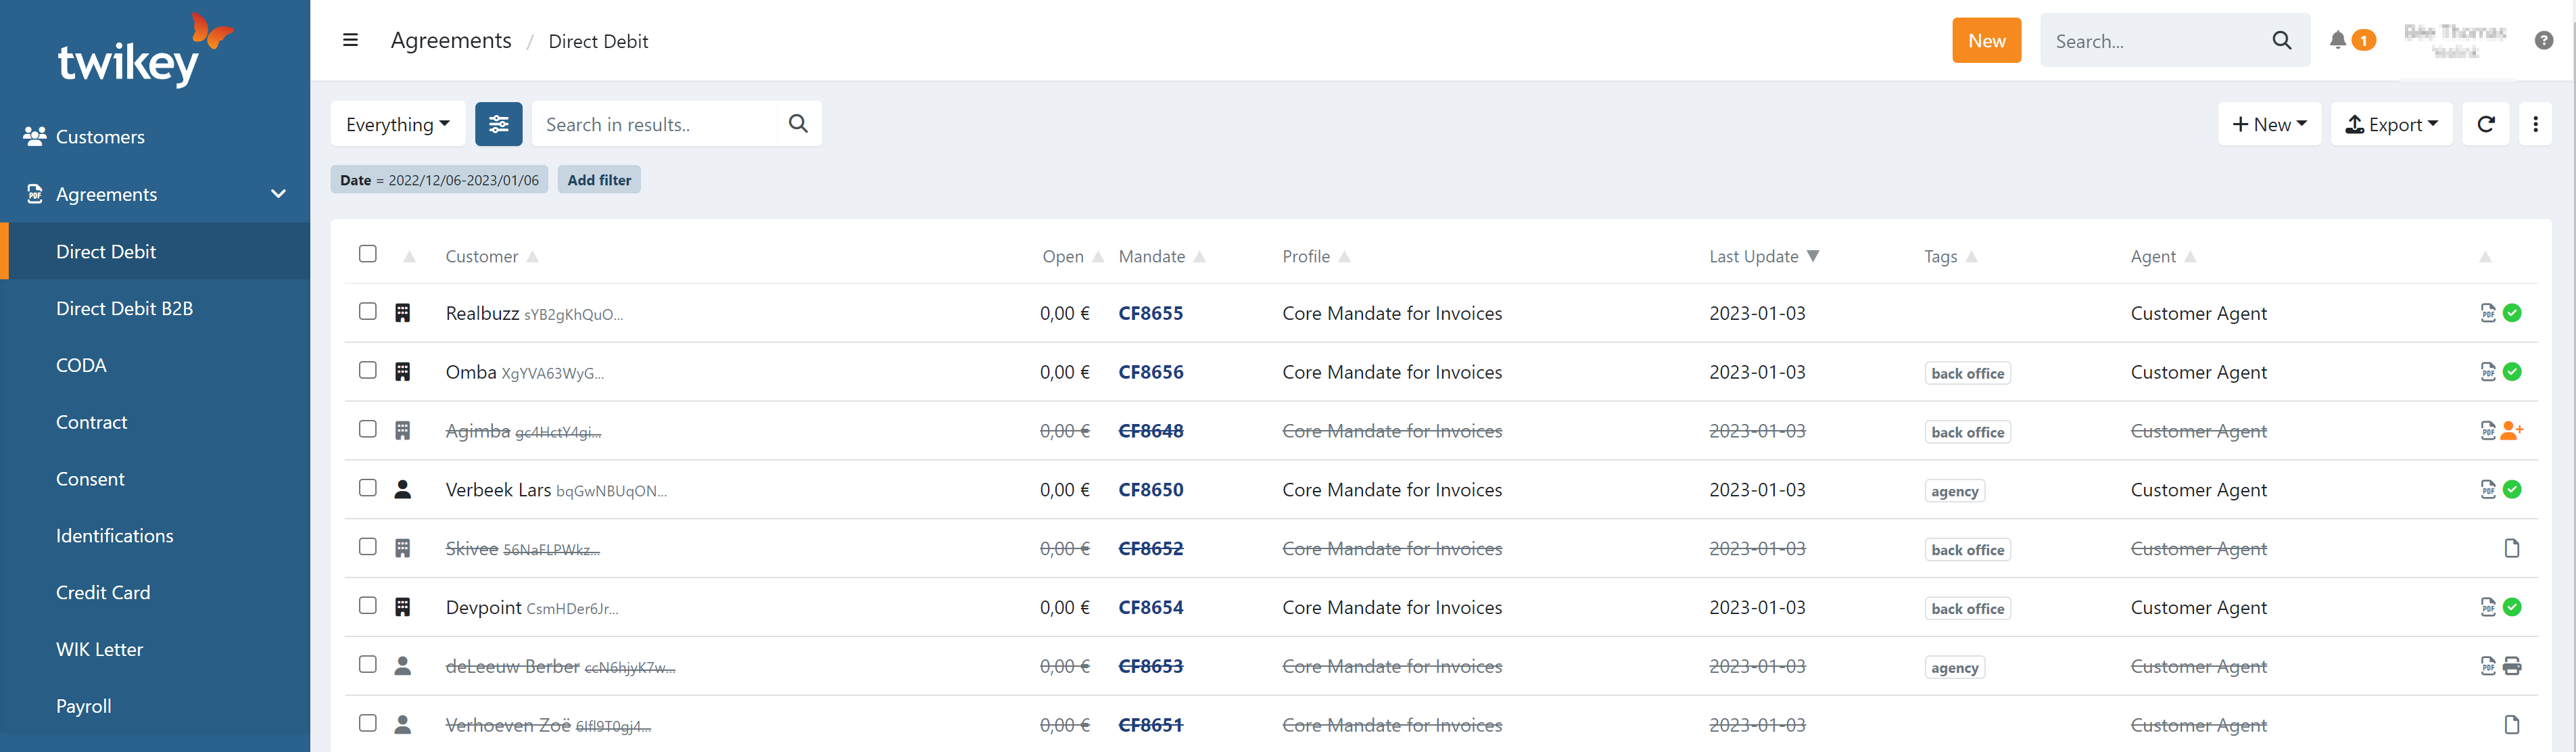
Task: Toggle the hamburger sidebar menu icon
Action: (x=350, y=40)
